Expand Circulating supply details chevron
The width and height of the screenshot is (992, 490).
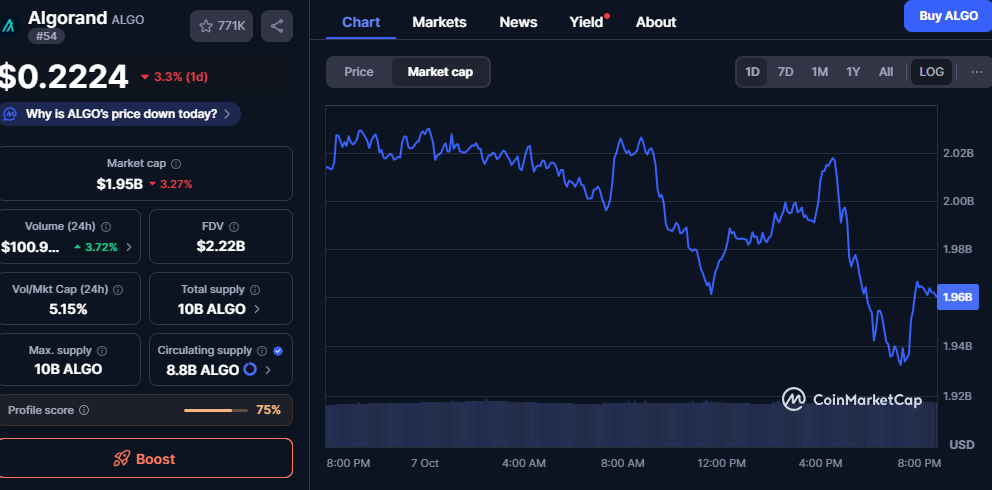pos(267,370)
